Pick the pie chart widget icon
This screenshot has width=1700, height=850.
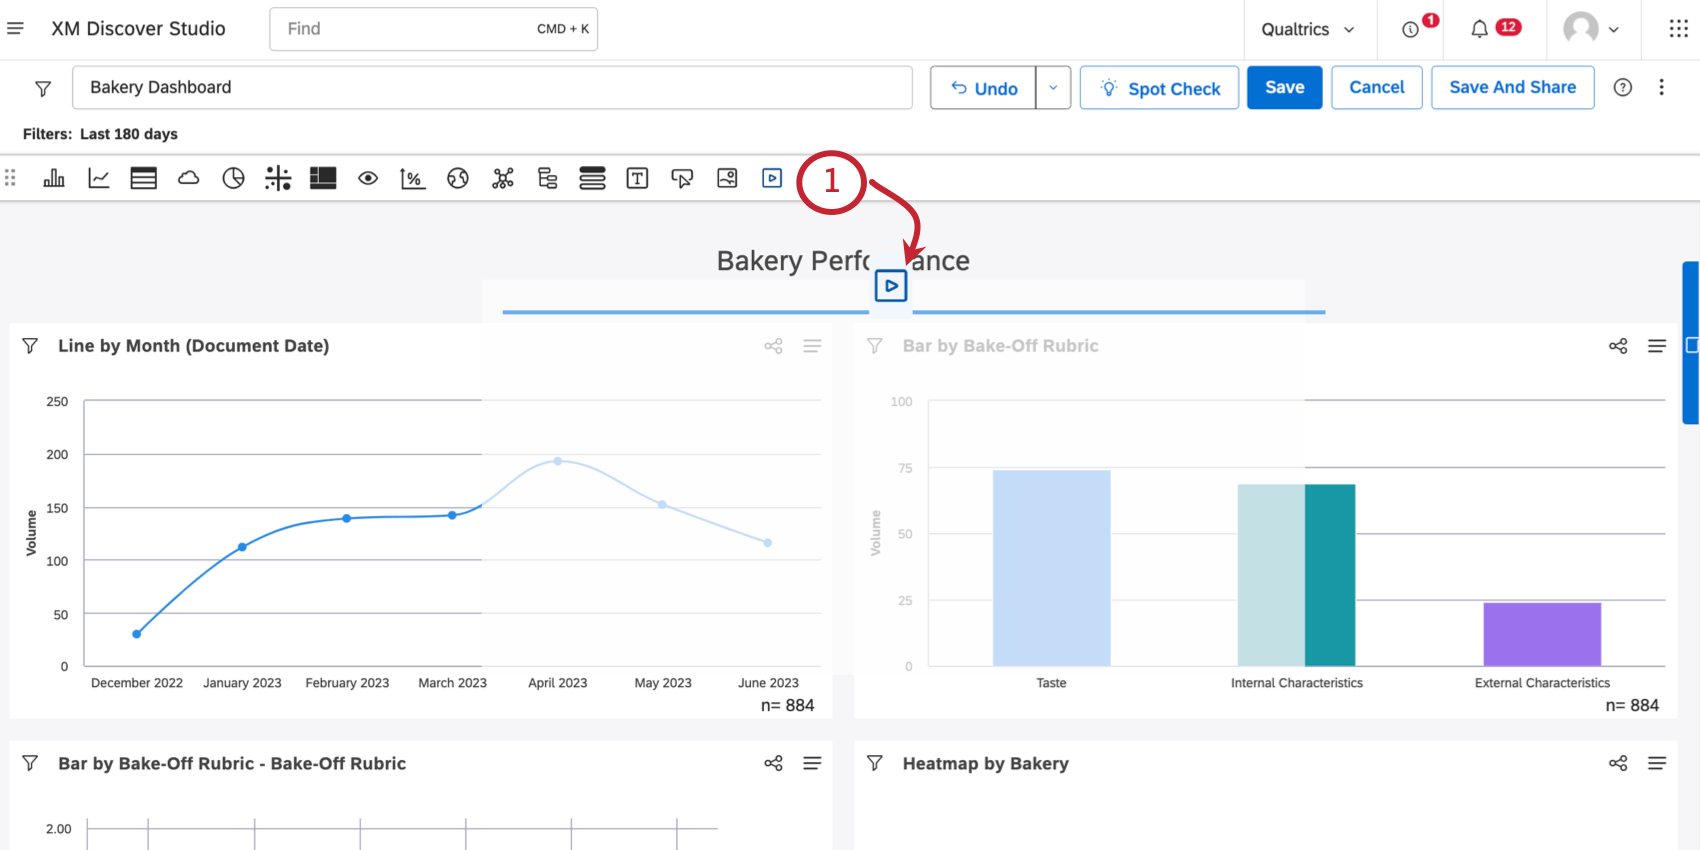pyautogui.click(x=233, y=178)
